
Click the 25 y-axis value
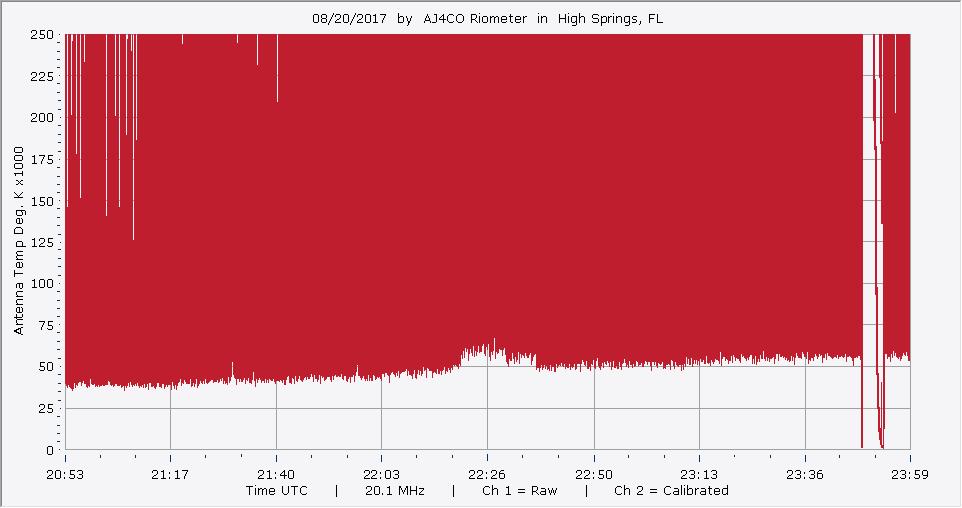(46, 409)
